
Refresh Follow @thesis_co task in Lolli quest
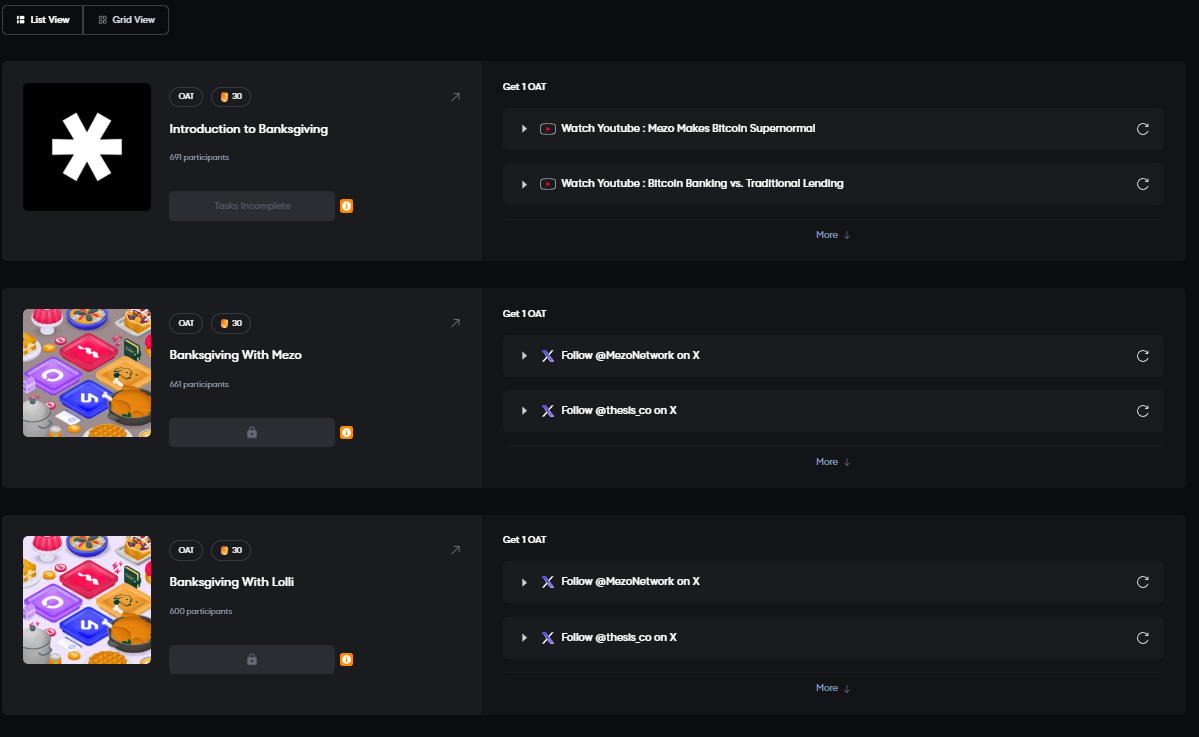[1143, 638]
